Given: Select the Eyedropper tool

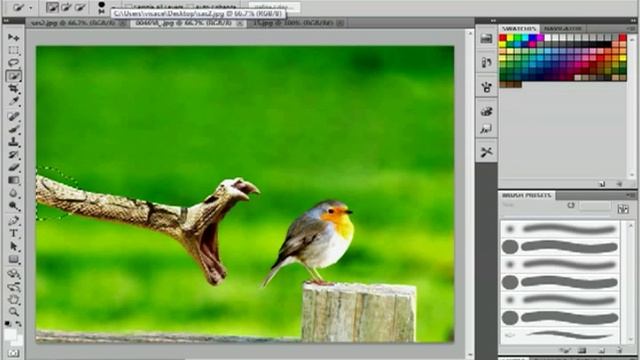Looking at the screenshot, I should [x=13, y=101].
